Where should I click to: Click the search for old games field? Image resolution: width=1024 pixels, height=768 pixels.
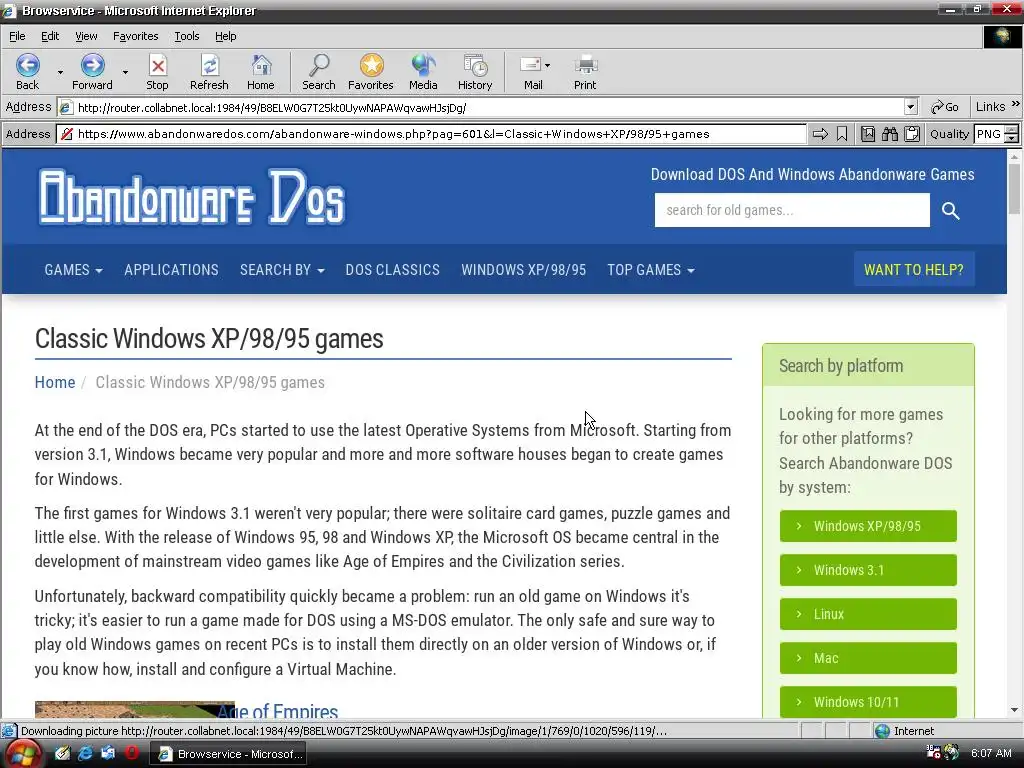point(792,210)
